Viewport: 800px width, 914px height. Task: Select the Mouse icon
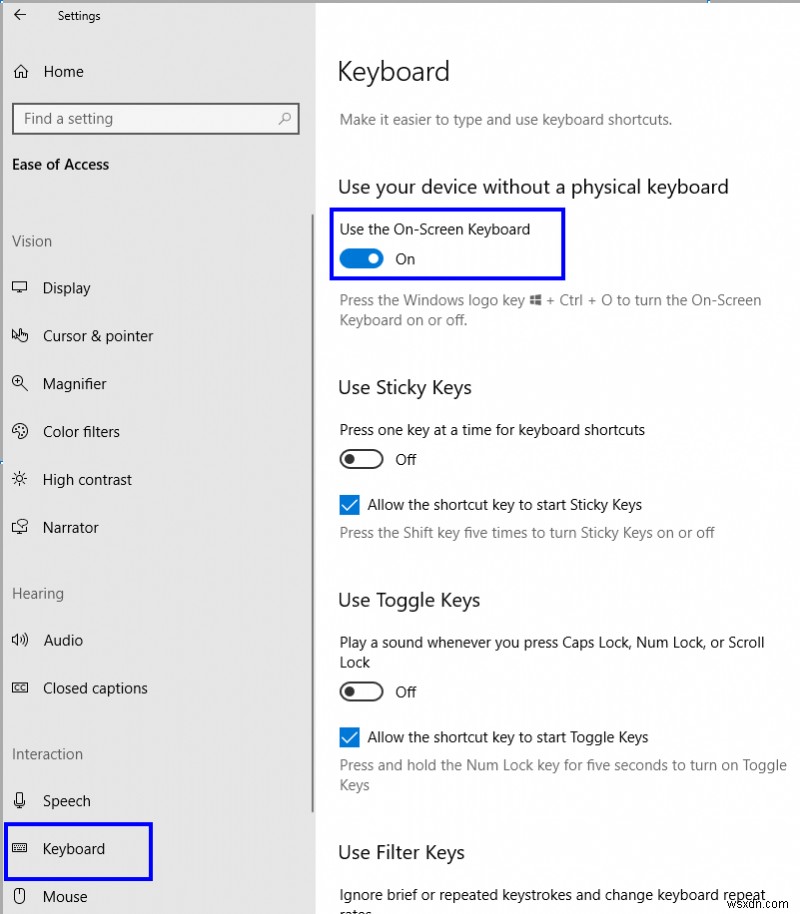coord(20,896)
